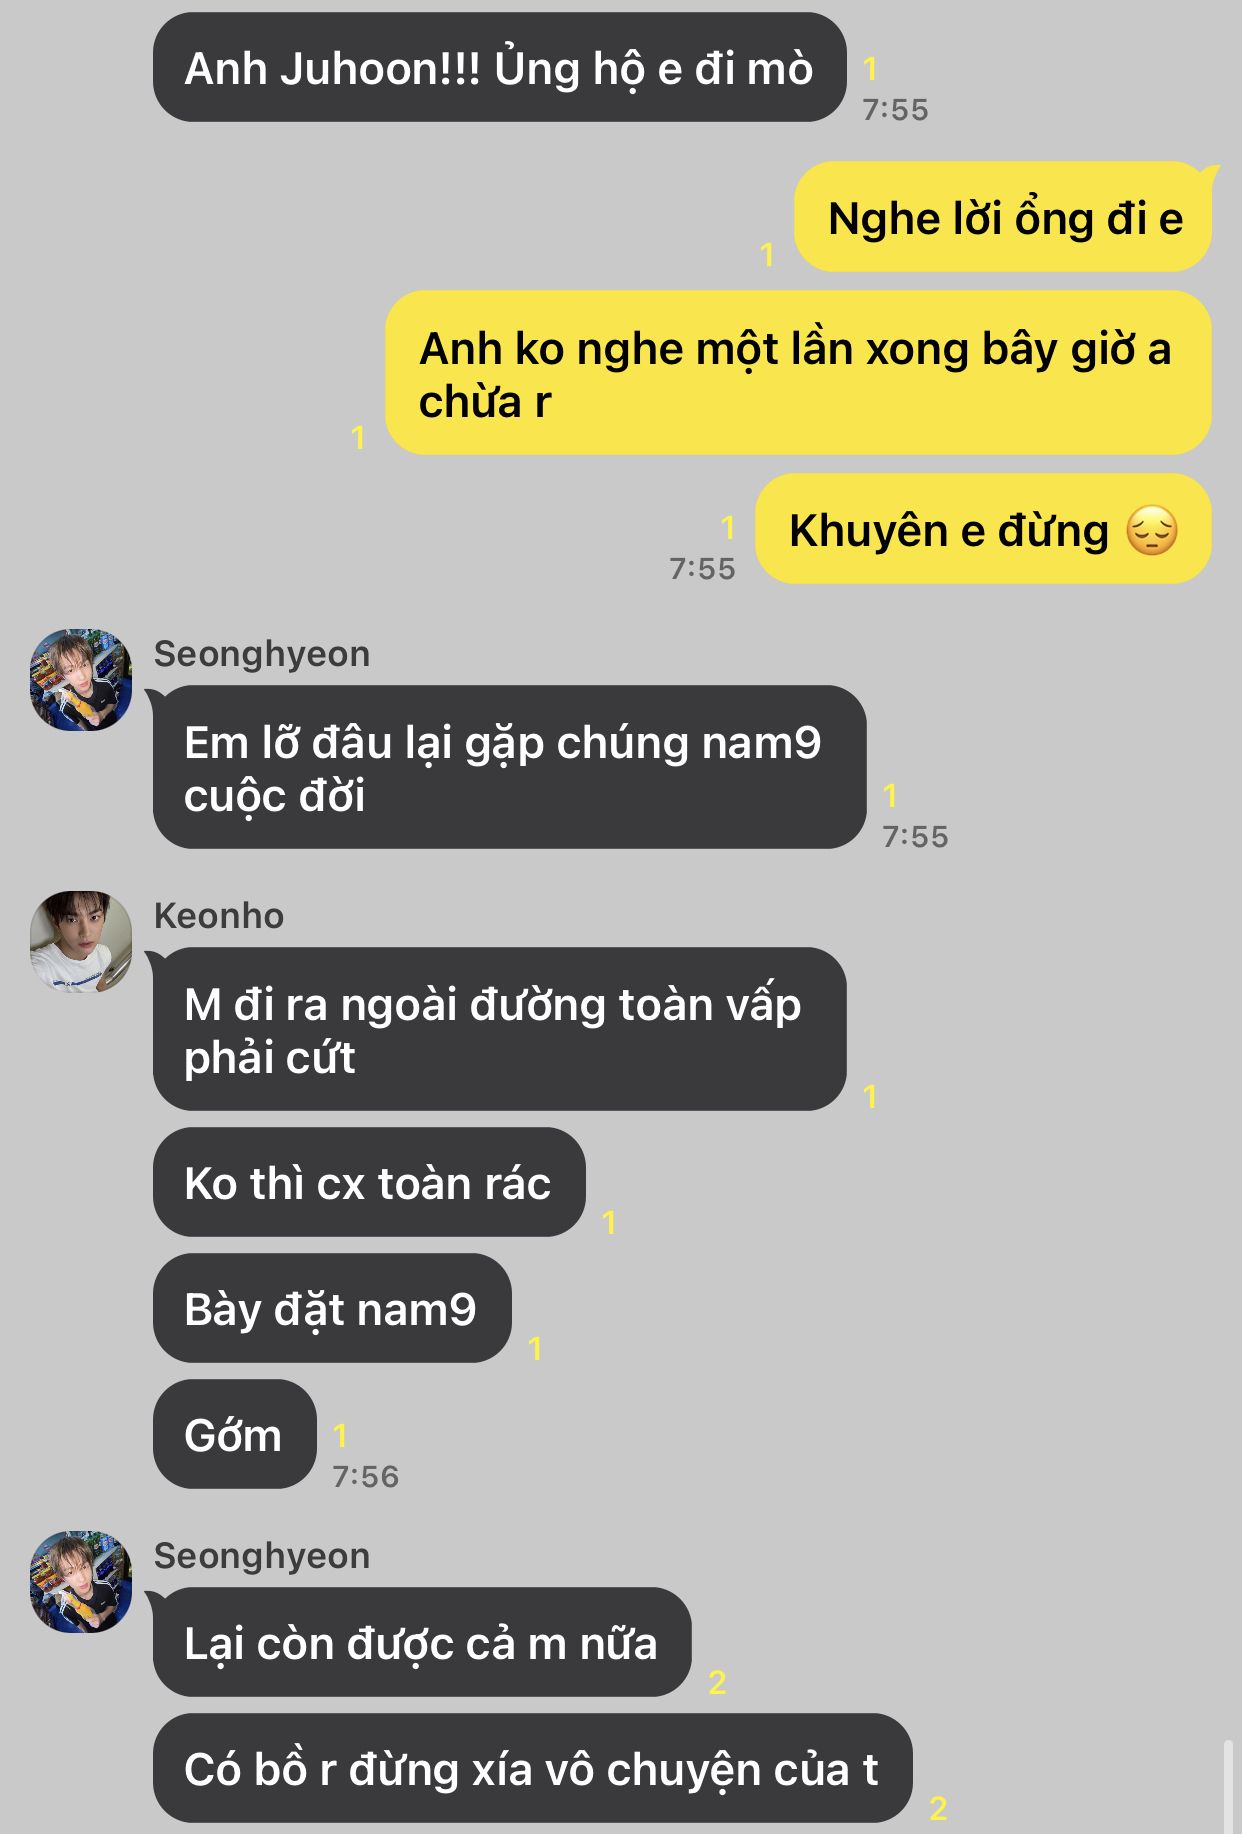Select the 'Anh Juhoon!!! Ủng hộ e đi mò' message

pyautogui.click(x=500, y=68)
